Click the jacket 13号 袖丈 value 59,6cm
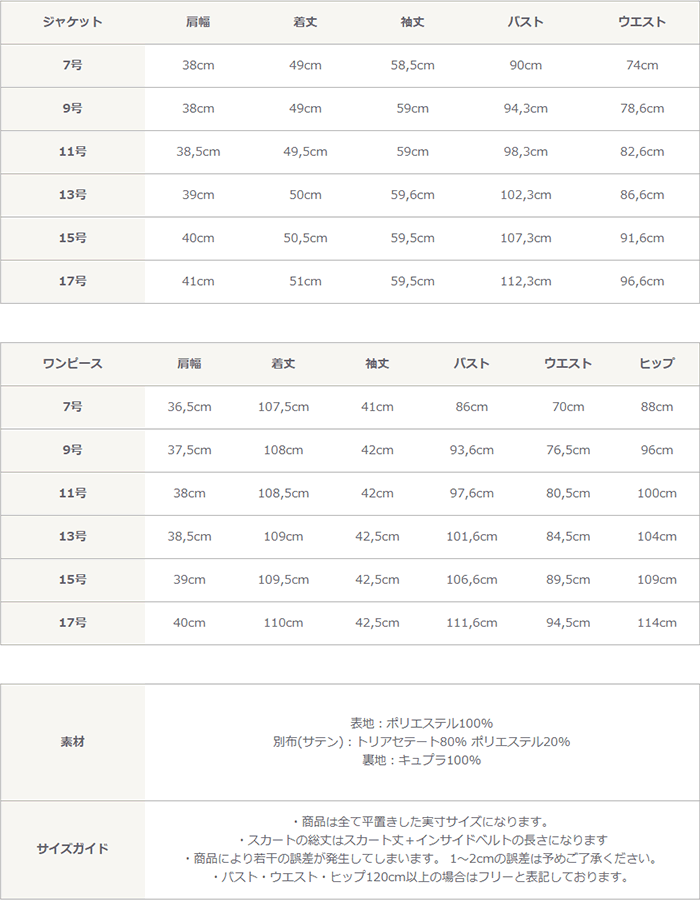This screenshot has height=900, width=700. (x=413, y=195)
